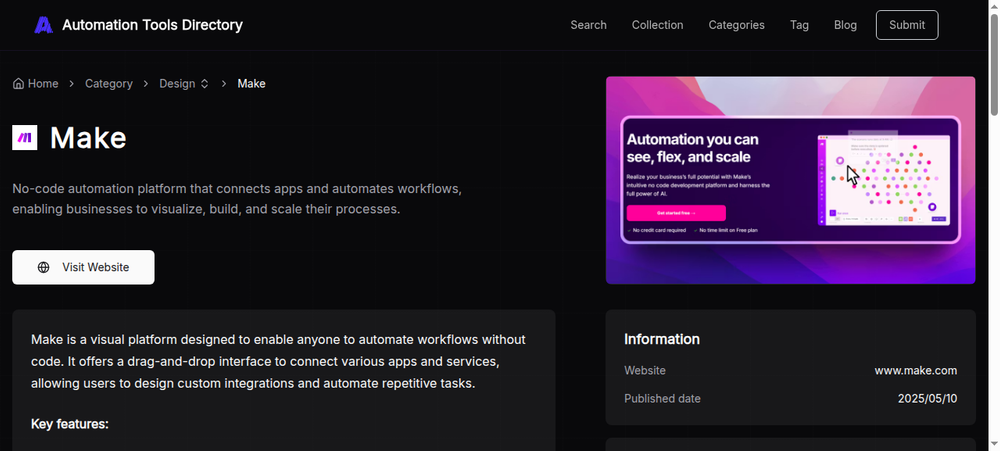Click the vertical page scrollbar thumb
This screenshot has width=1000, height=451.
click(994, 64)
